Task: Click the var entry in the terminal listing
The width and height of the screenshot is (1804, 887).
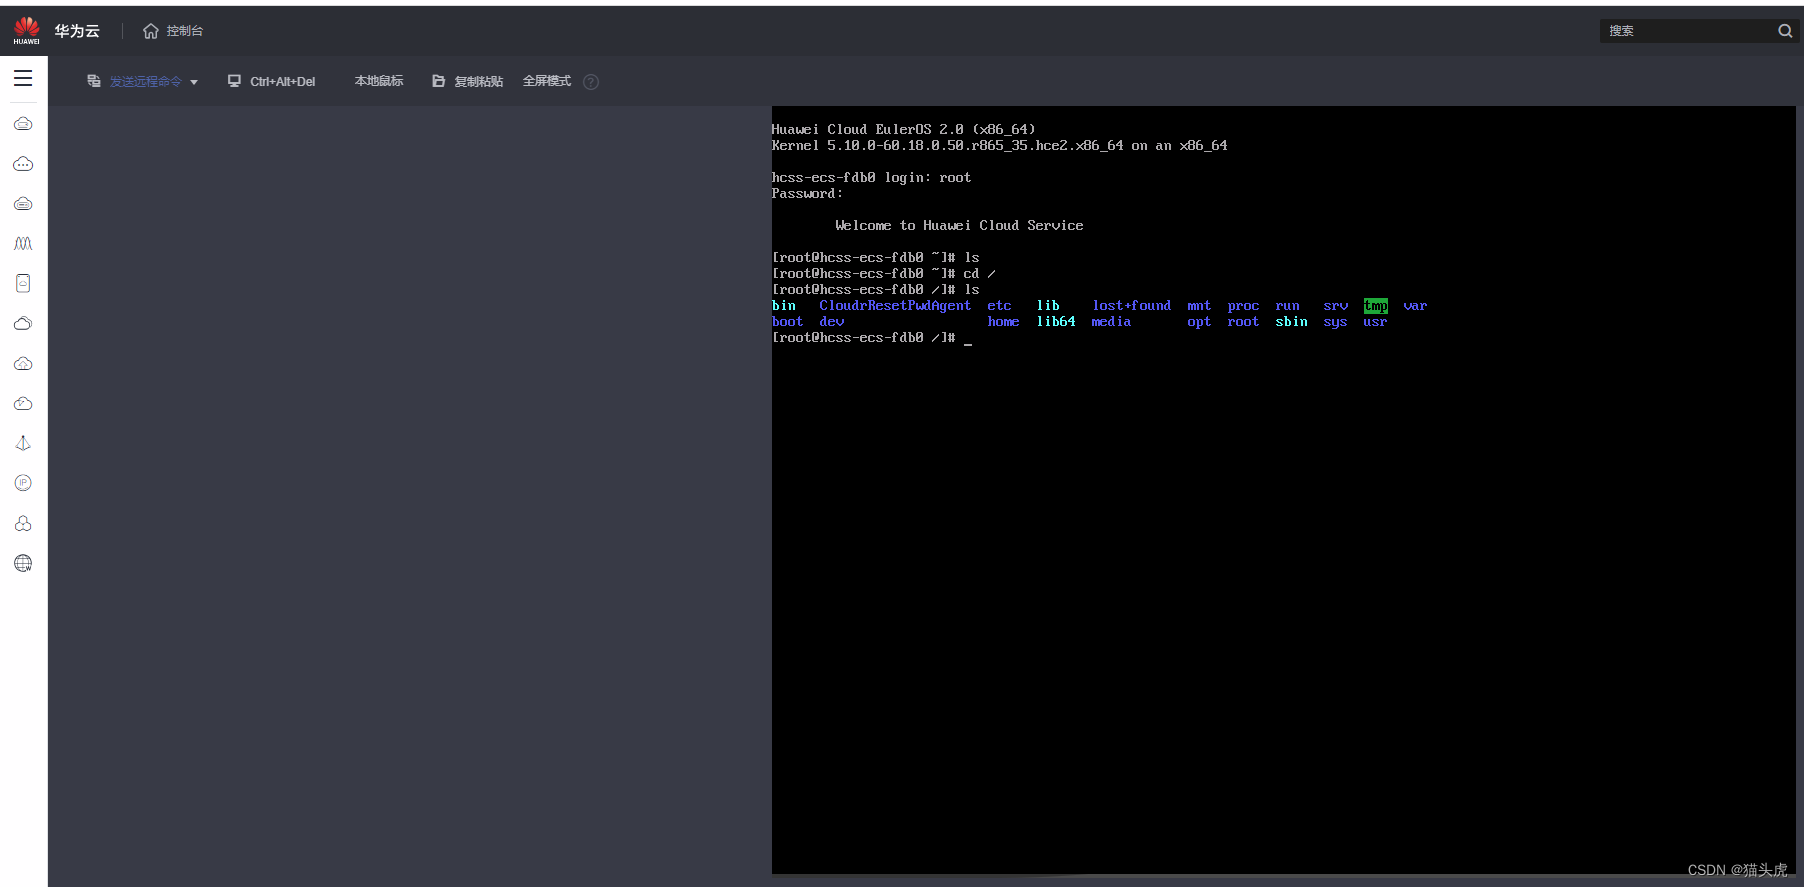Action: [x=1415, y=306]
